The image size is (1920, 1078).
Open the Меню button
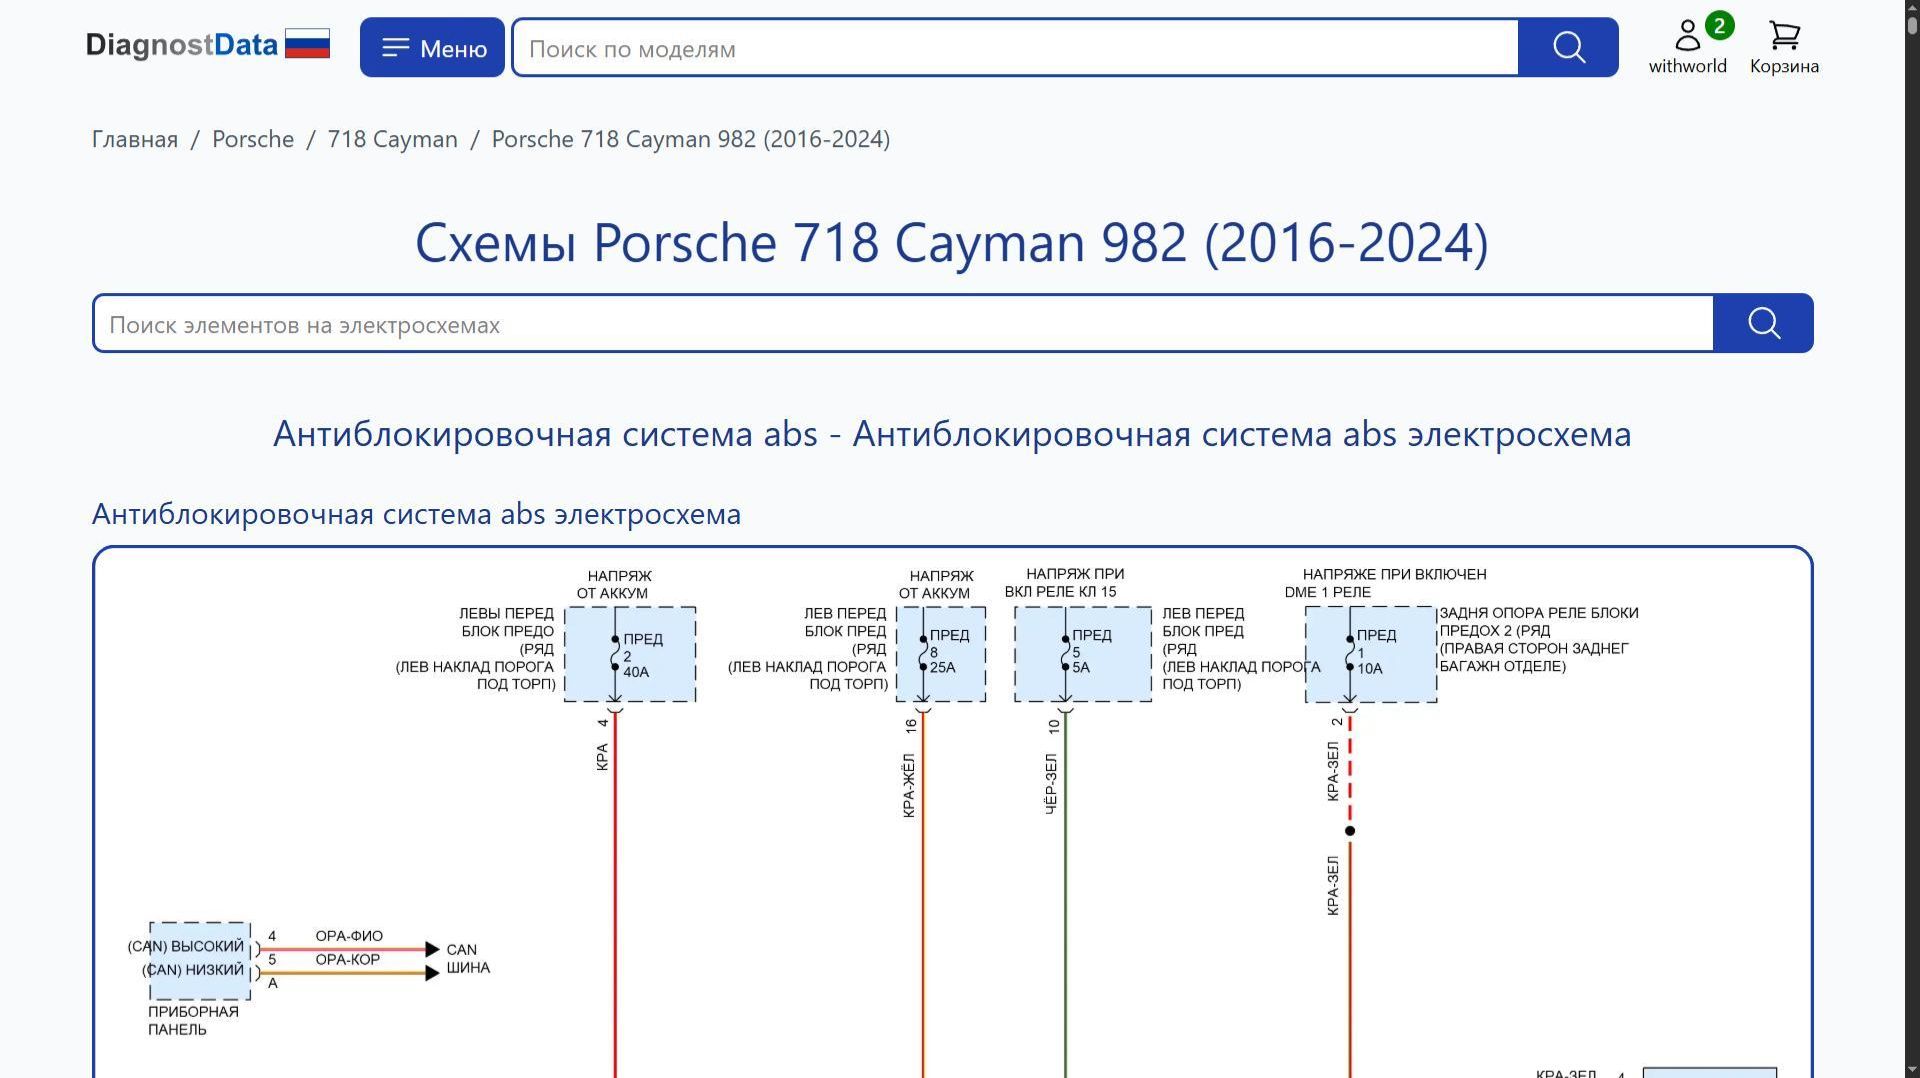(432, 47)
